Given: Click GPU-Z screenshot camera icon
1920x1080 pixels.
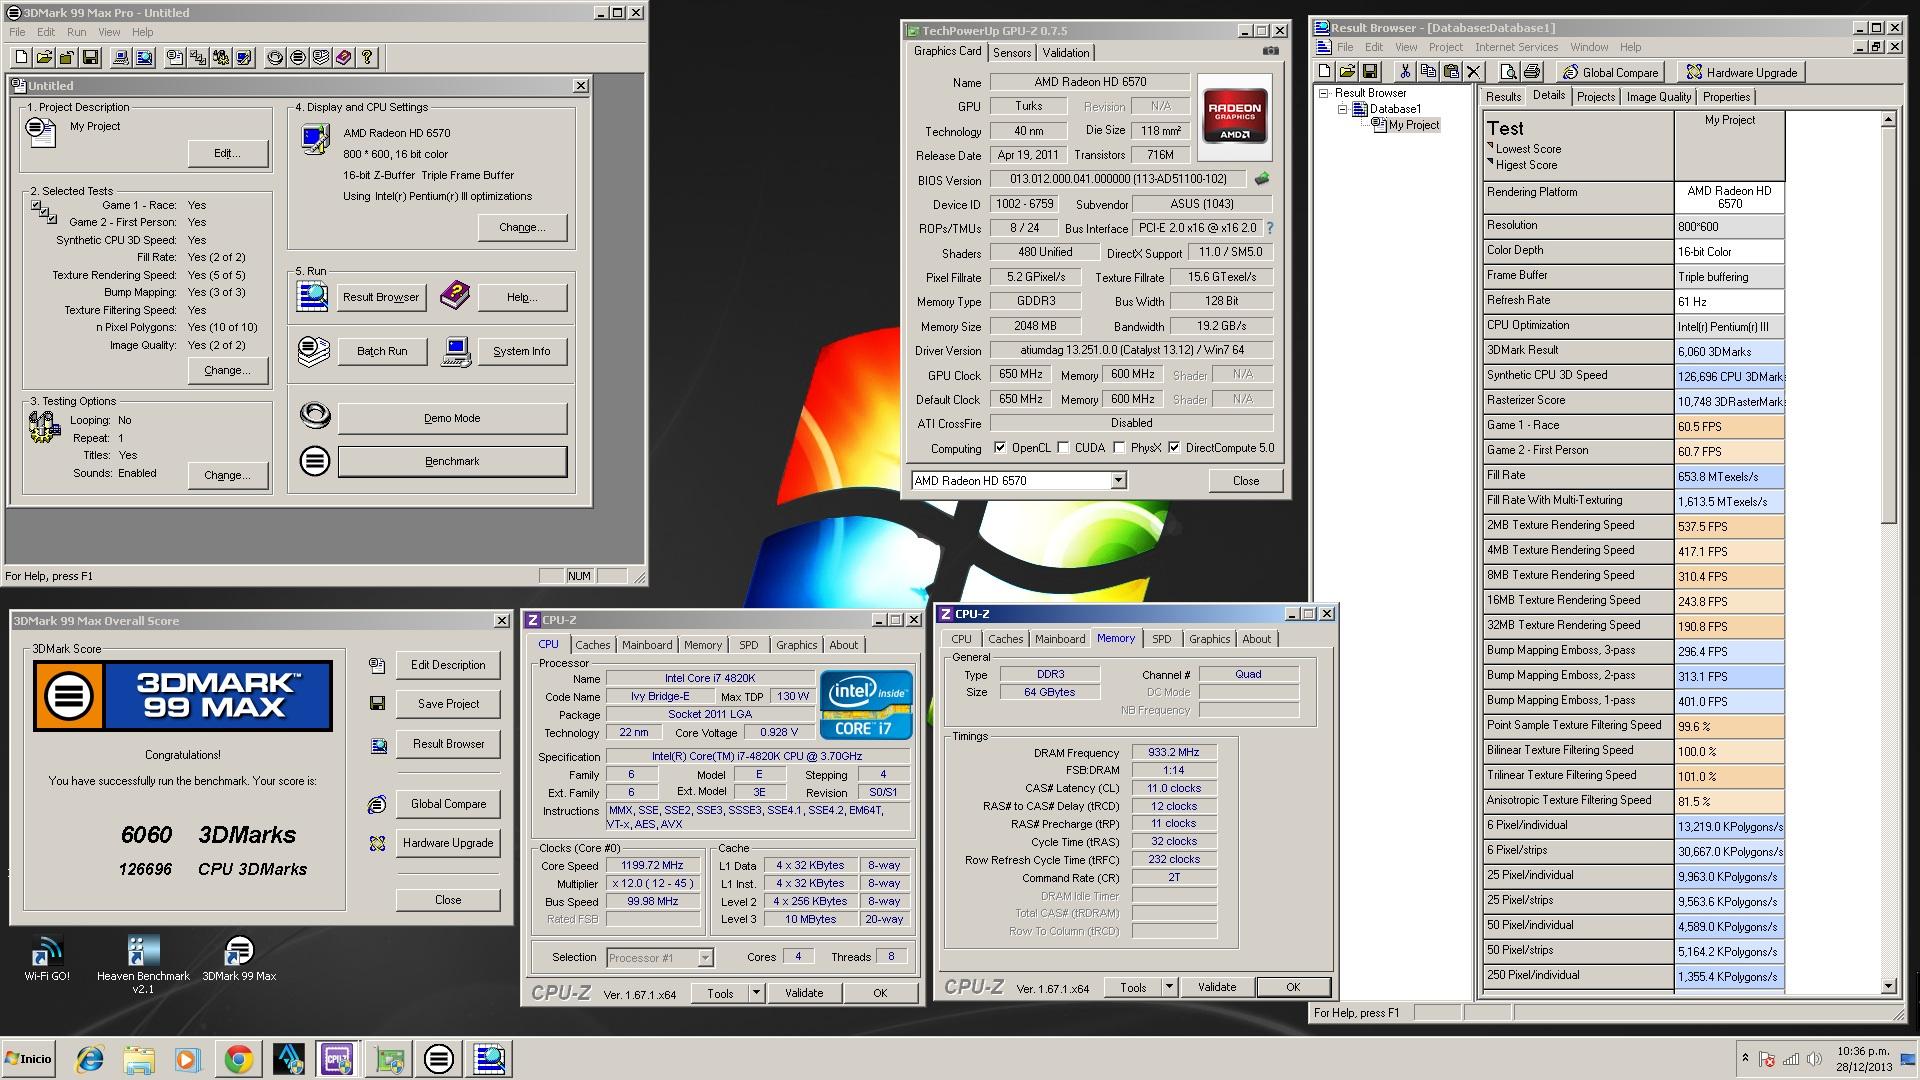Looking at the screenshot, I should click(x=1270, y=50).
